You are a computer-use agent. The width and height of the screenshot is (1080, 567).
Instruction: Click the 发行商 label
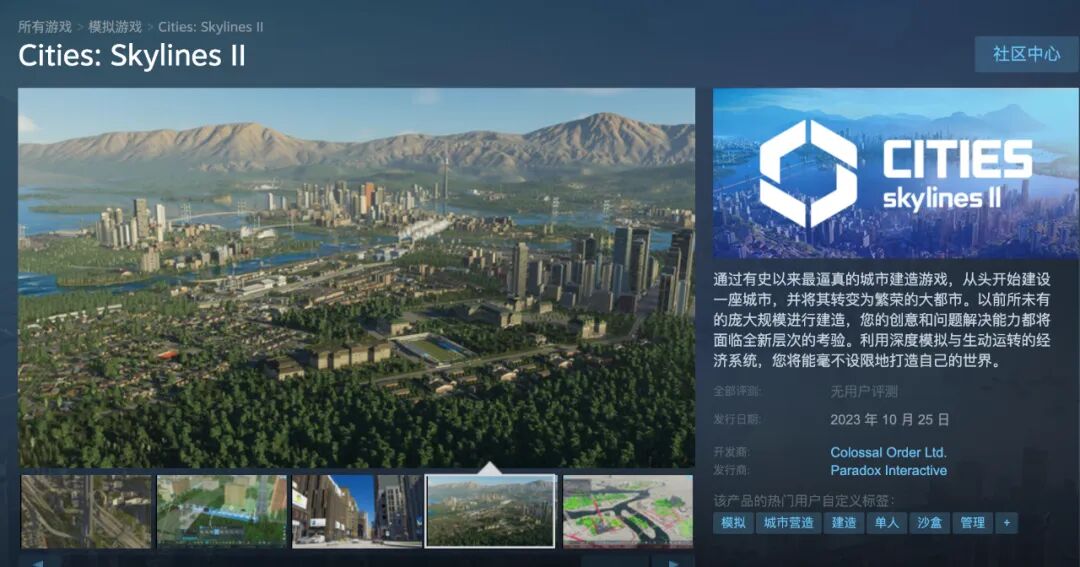[x=731, y=470]
